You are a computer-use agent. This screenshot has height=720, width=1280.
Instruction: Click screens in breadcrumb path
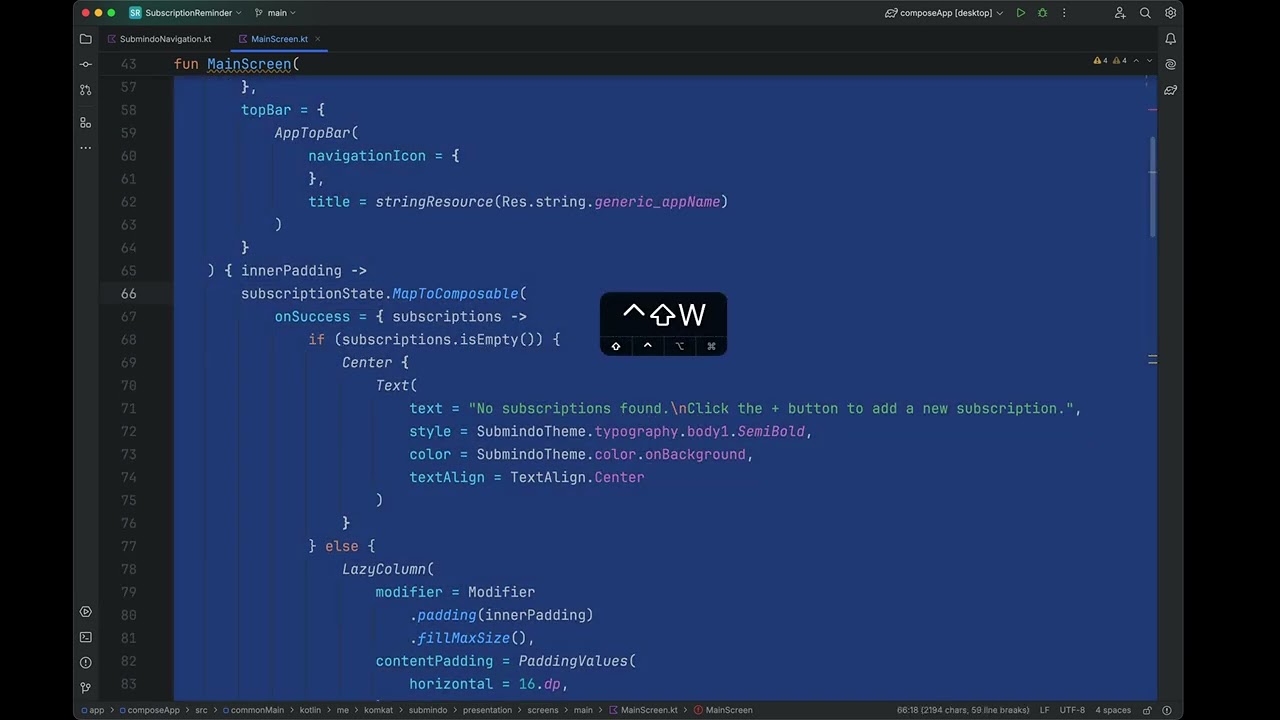point(543,710)
